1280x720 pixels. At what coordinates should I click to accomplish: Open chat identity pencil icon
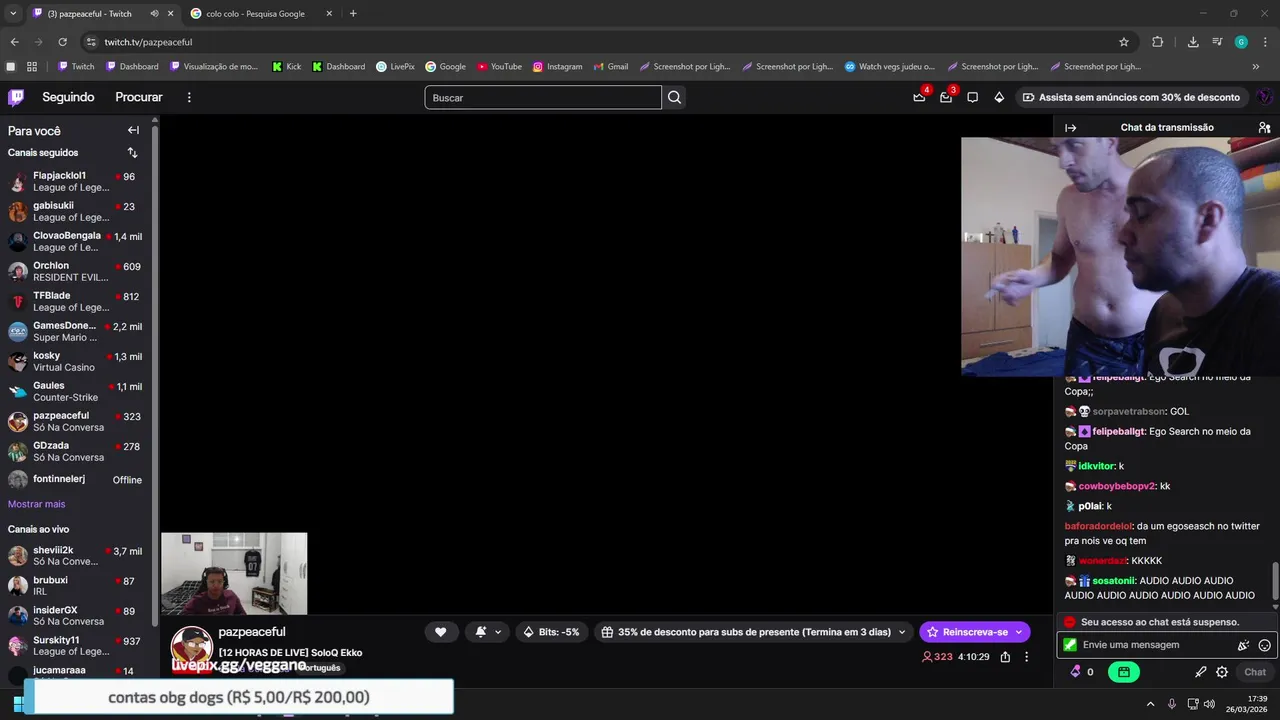coord(1201,672)
